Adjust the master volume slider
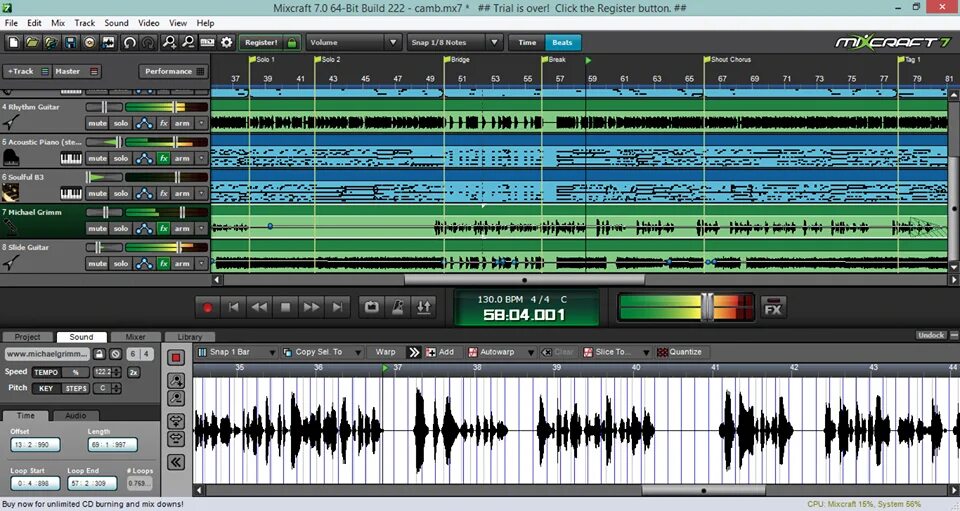 (707, 307)
